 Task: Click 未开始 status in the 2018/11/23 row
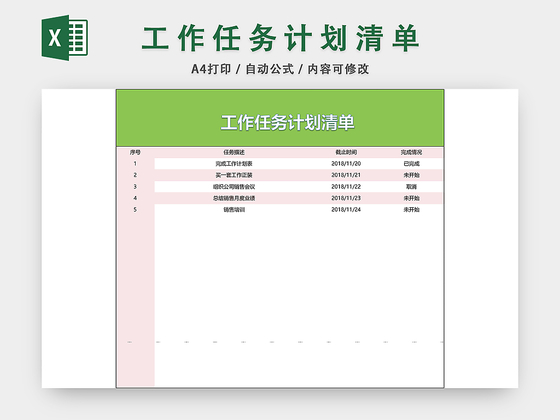(411, 198)
